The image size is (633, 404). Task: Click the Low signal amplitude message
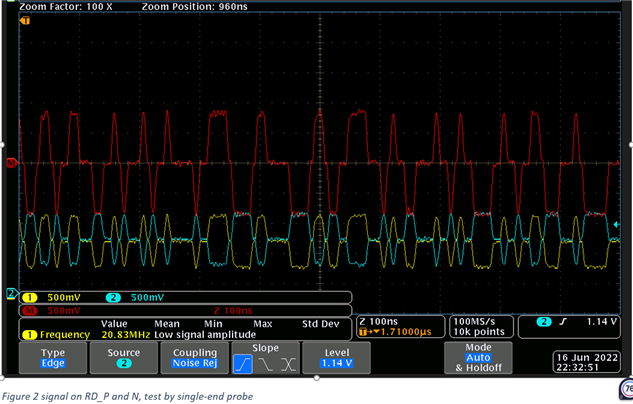pos(205,335)
